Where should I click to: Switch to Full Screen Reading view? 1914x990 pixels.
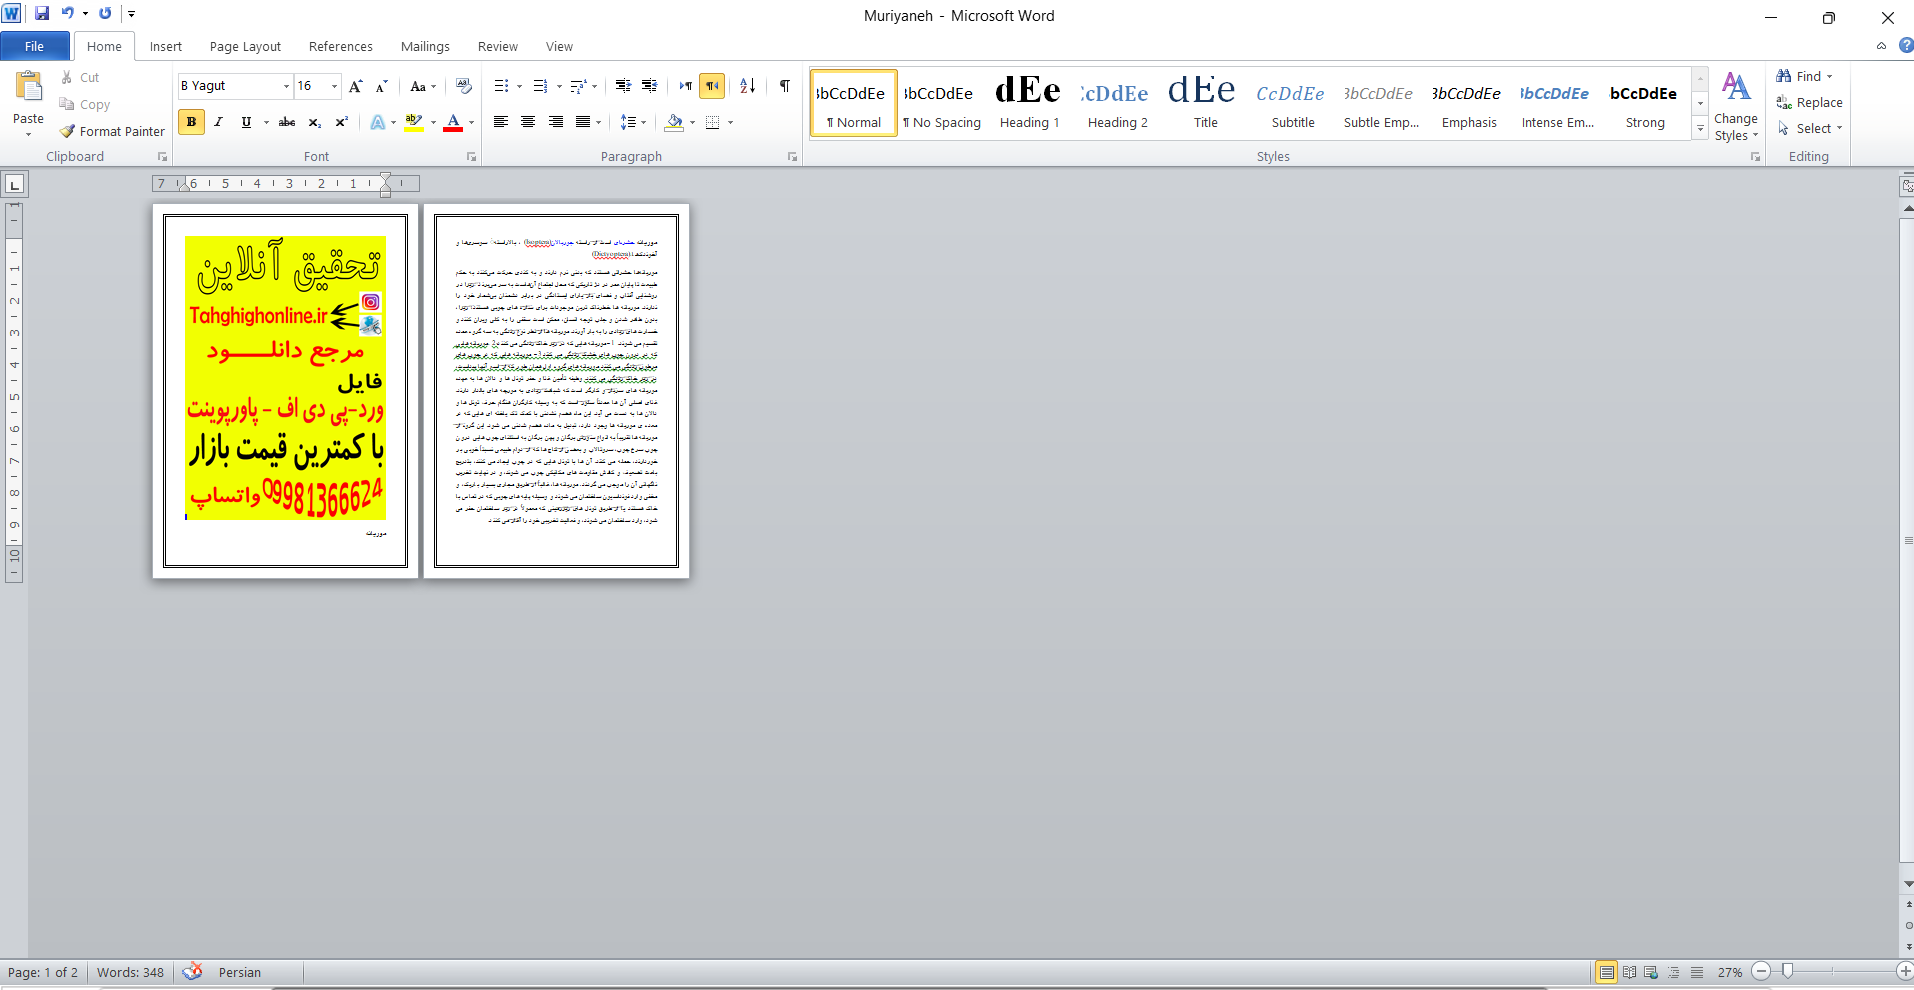(1629, 972)
